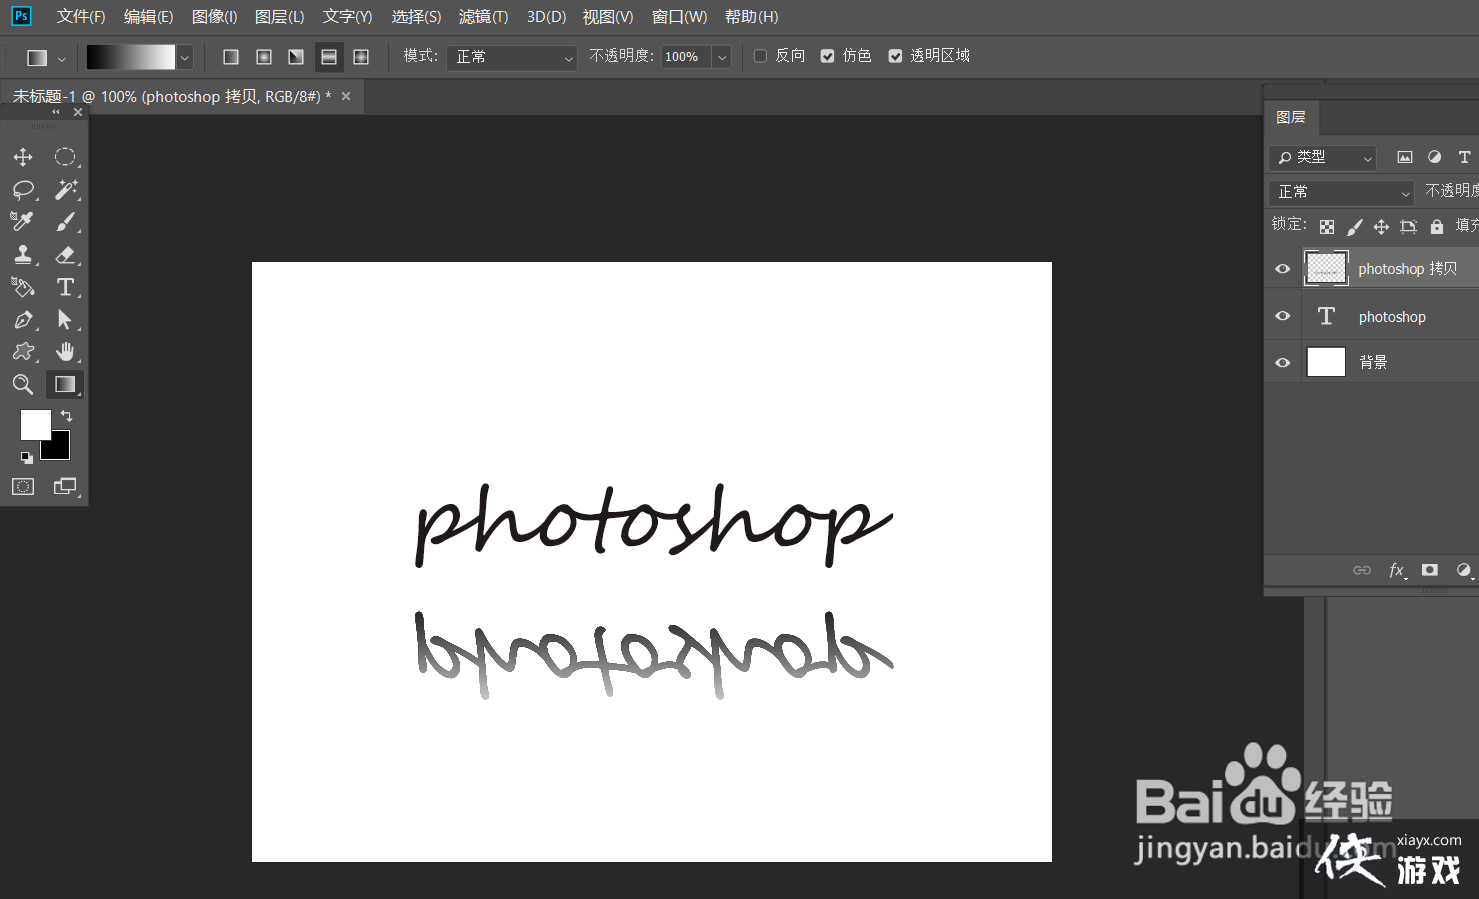Select the Move tool
Image resolution: width=1479 pixels, height=899 pixels.
click(23, 157)
